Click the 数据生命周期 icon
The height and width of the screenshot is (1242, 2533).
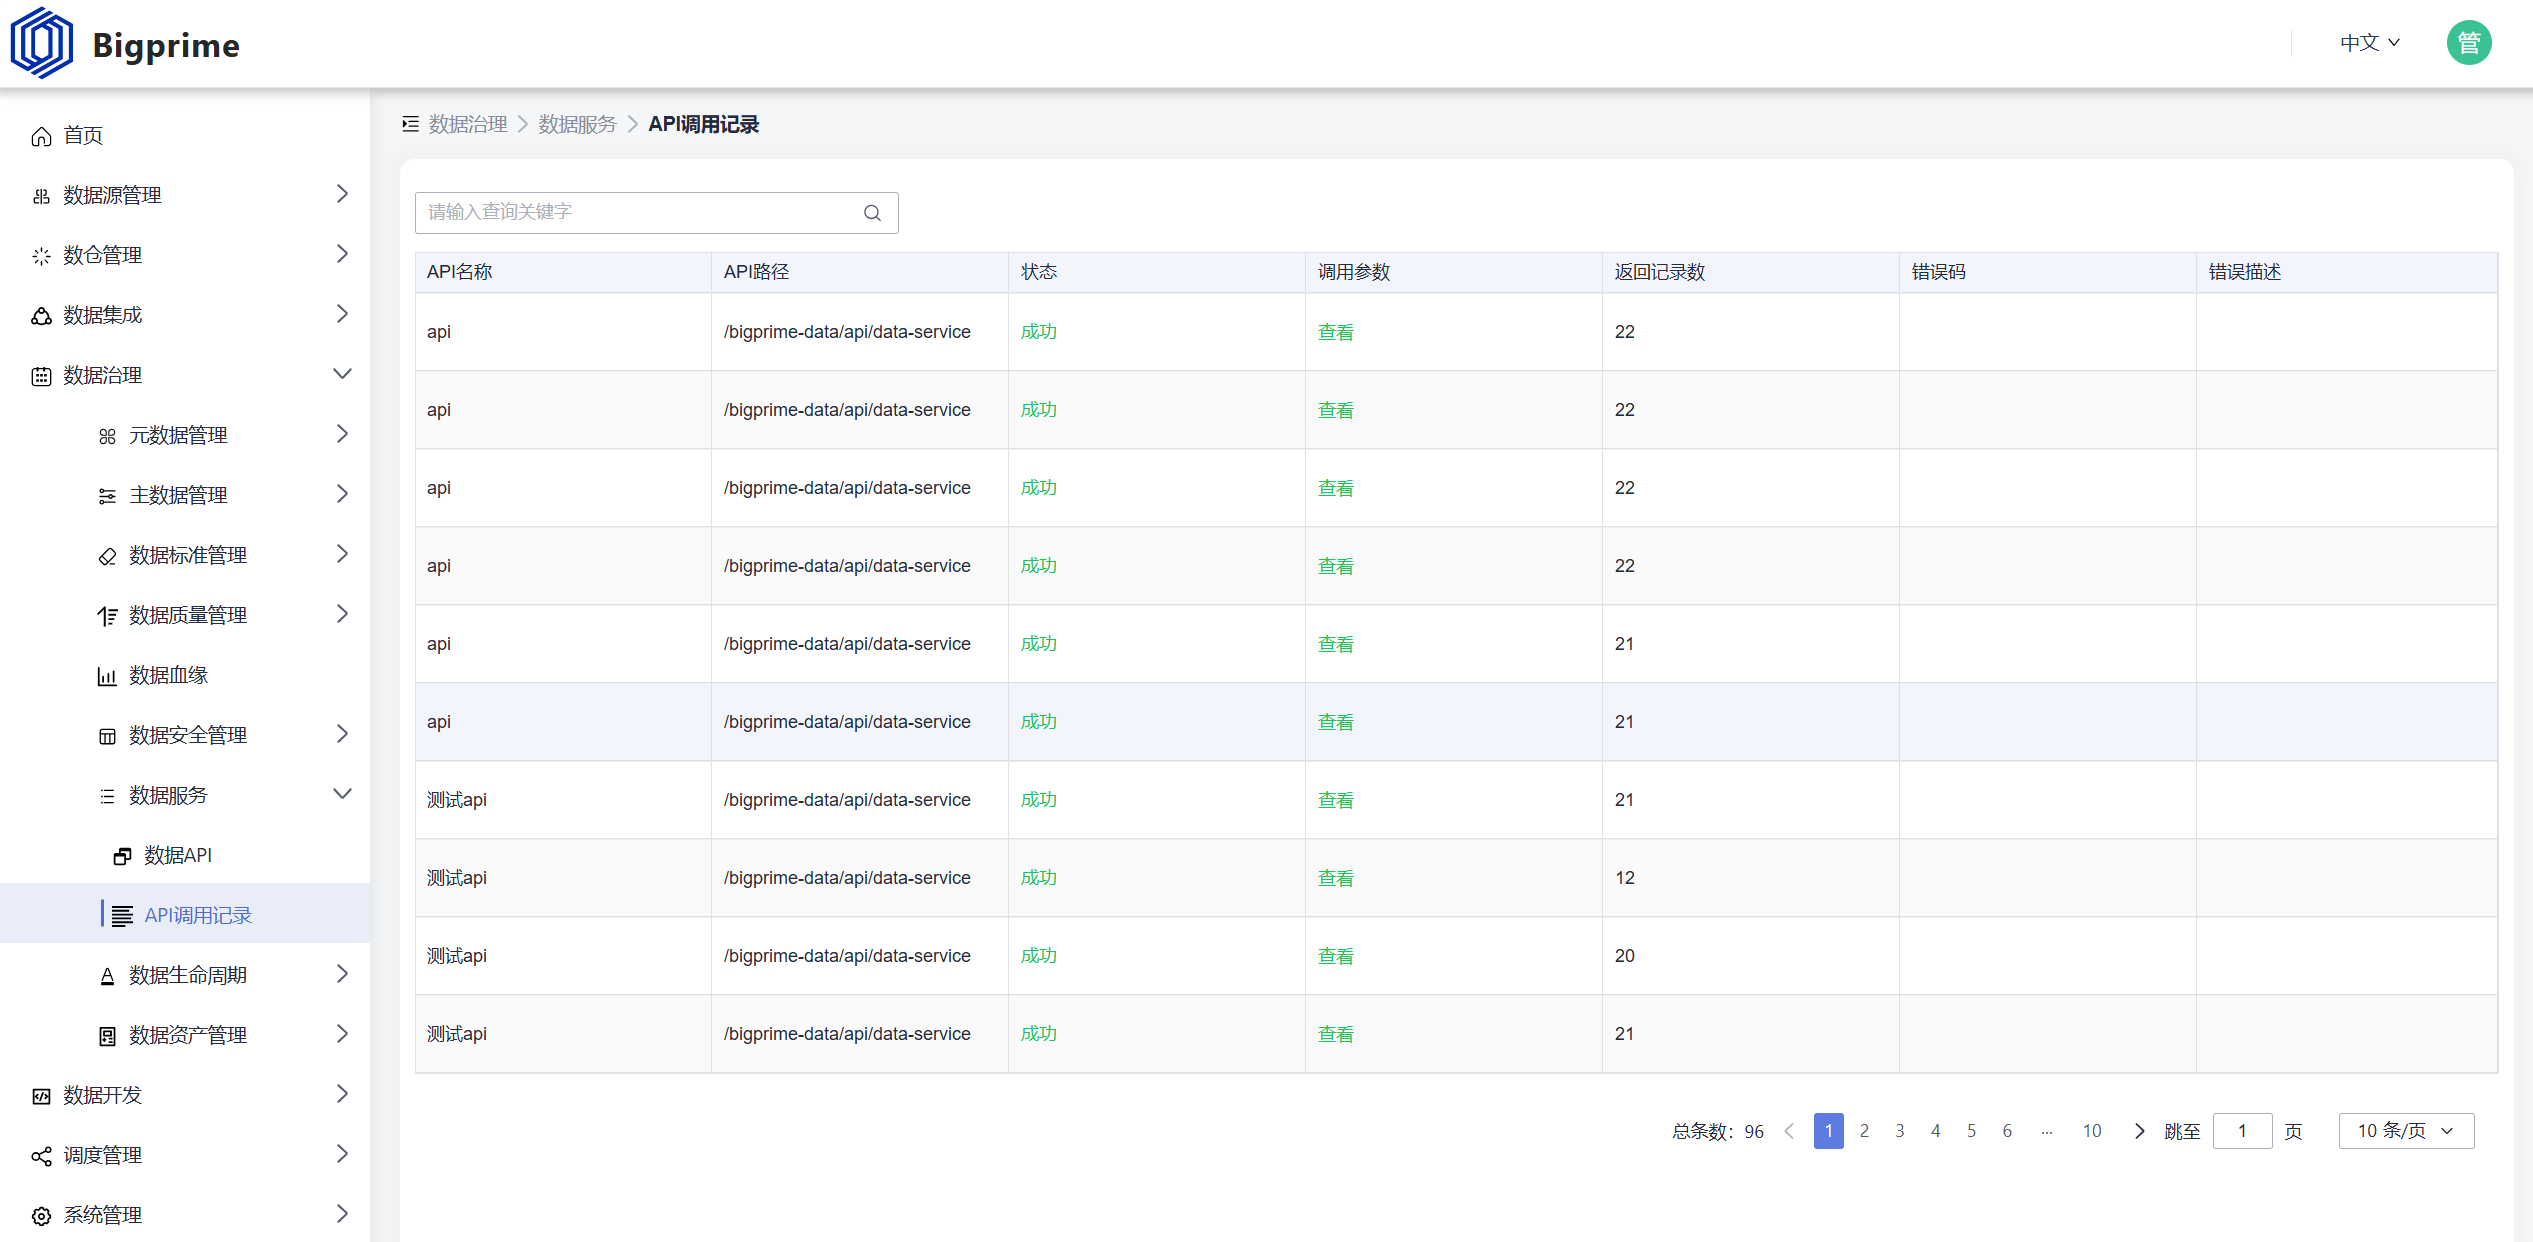click(107, 976)
